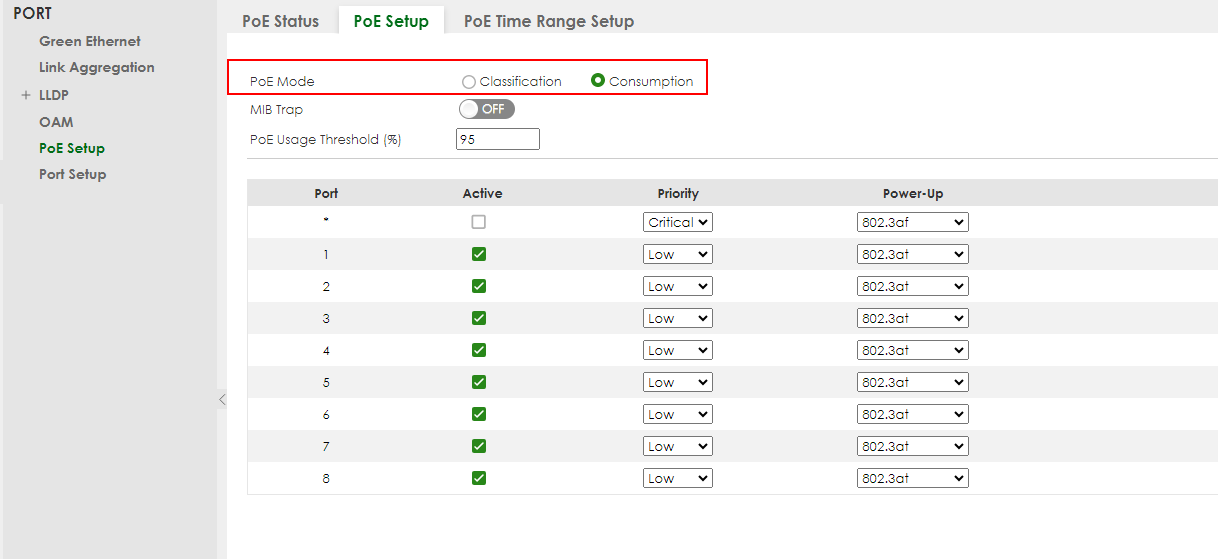The image size is (1218, 559).
Task: Select the Consumption PoE mode
Action: 598,81
